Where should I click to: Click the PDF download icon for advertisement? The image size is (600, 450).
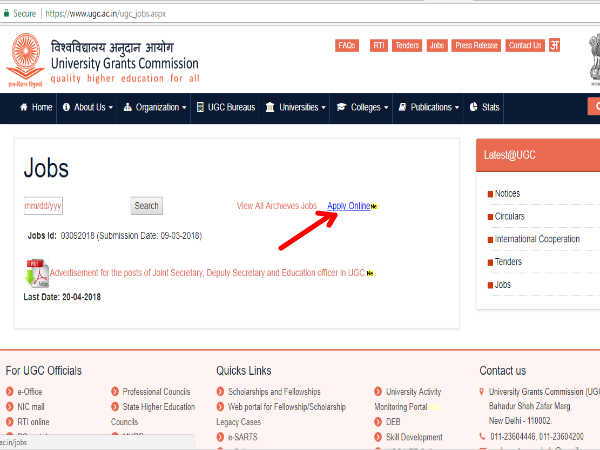tap(37, 273)
